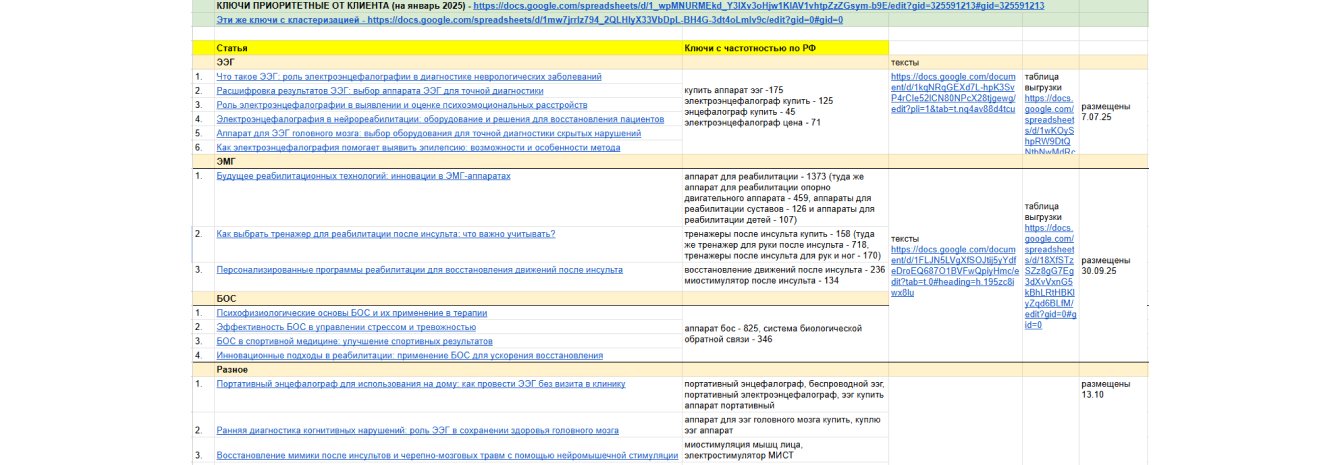Select 'Ключи с частотностью по РФ' header
Image resolution: width=1340 pixels, height=465 pixels.
[786, 48]
